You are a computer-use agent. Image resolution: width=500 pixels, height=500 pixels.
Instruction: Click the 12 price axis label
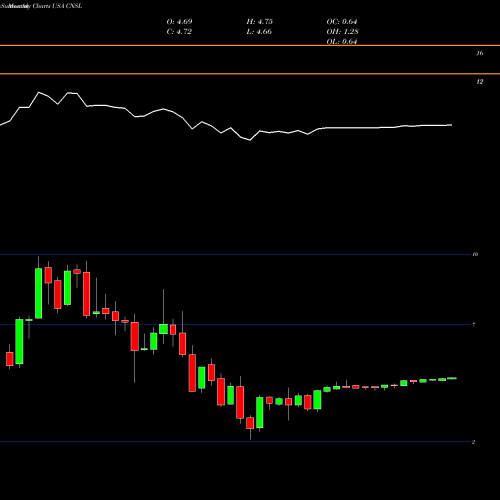(480, 82)
